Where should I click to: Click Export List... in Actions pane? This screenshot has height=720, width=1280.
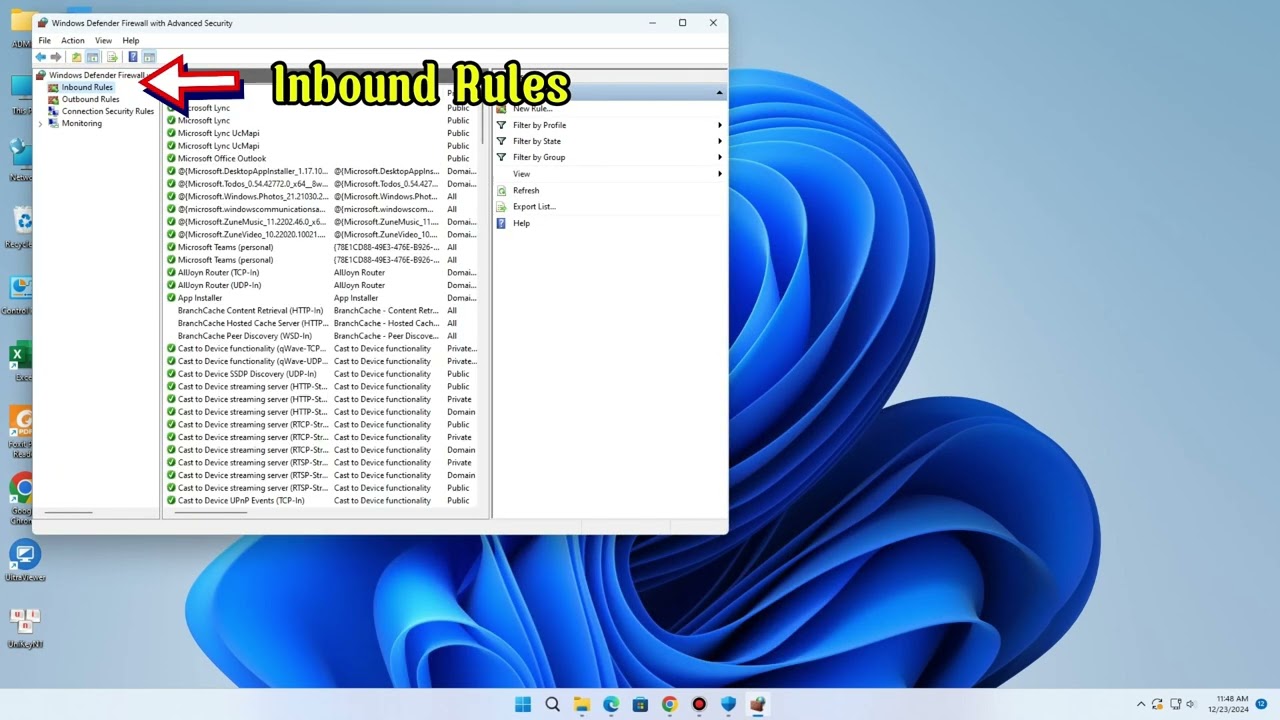534,206
